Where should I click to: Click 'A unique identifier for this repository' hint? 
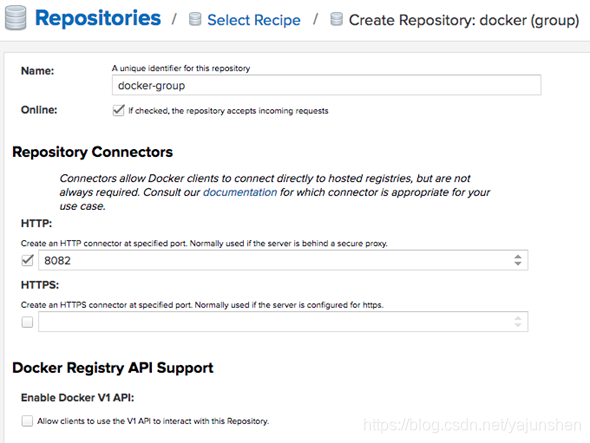181,68
